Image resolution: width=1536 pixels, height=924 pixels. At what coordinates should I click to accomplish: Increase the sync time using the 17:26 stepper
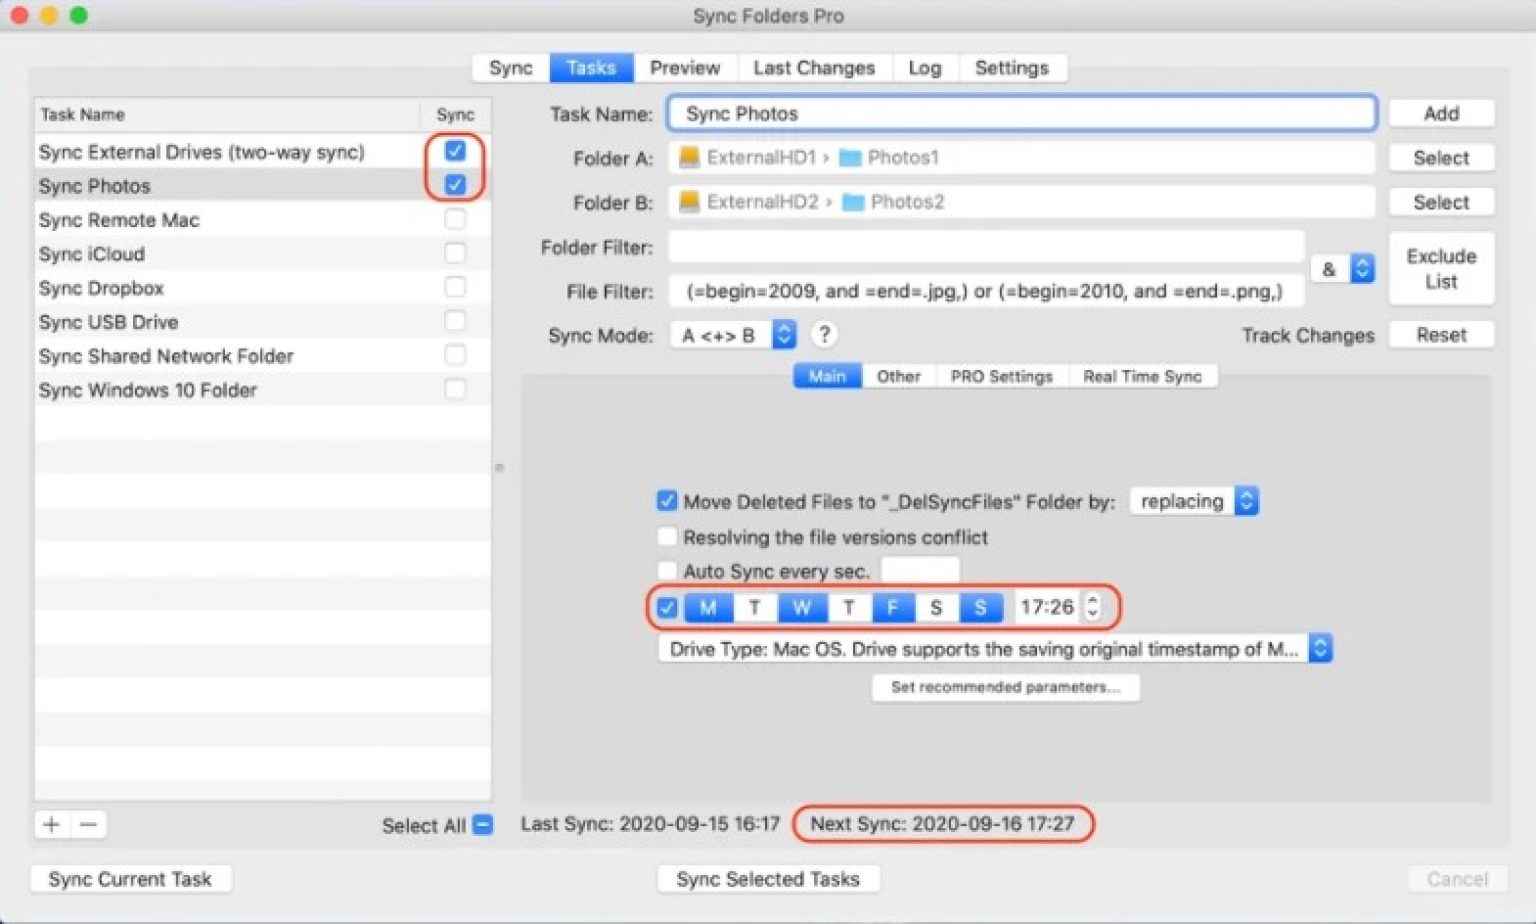click(1092, 601)
